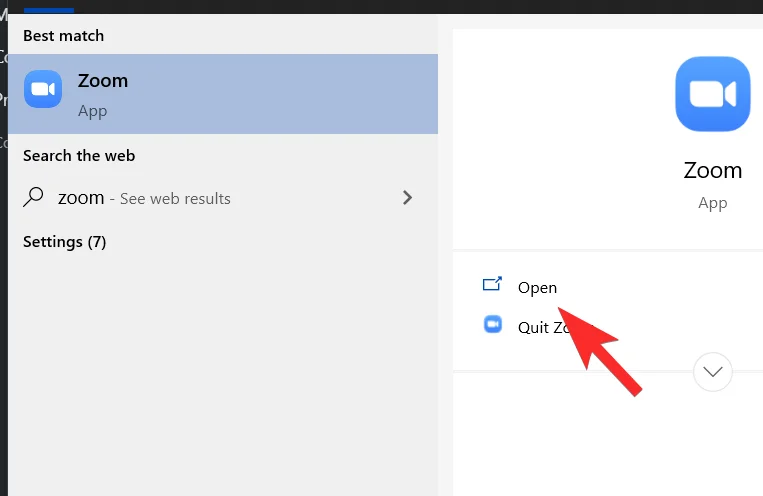The height and width of the screenshot is (496, 763).
Task: Open the 'See web results' link
Action: (175, 199)
